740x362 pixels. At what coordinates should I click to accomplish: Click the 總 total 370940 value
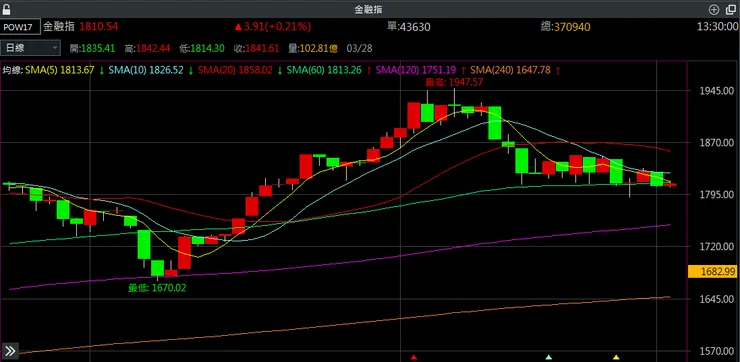pos(565,27)
